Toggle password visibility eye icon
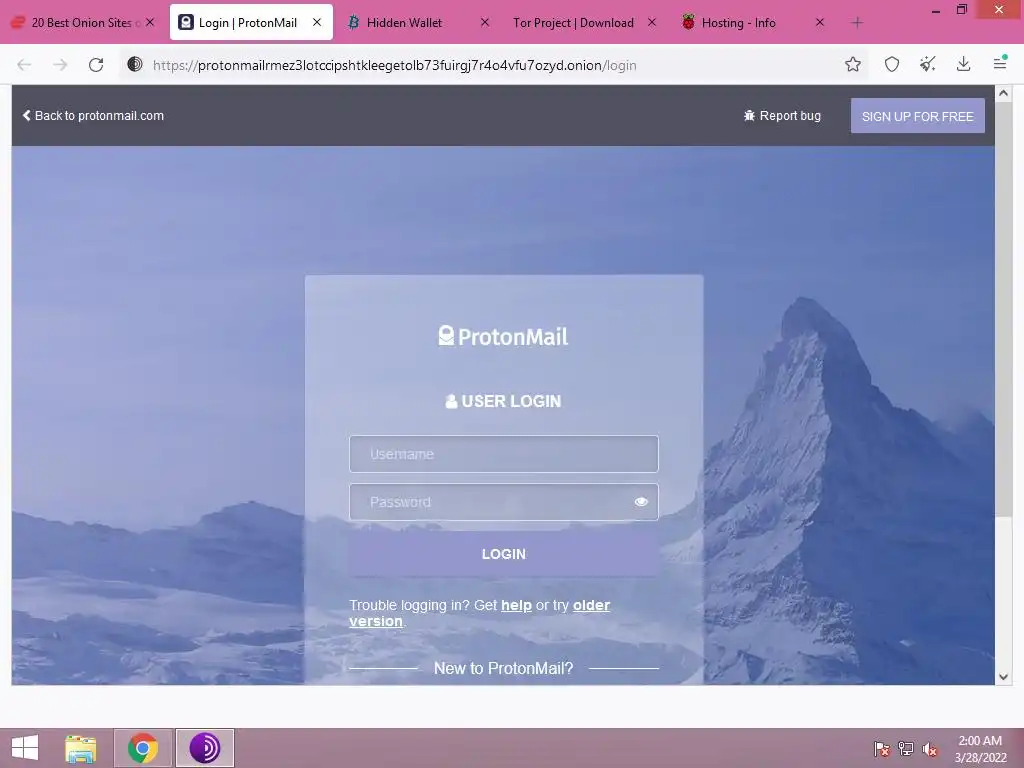1024x768 pixels. point(641,502)
